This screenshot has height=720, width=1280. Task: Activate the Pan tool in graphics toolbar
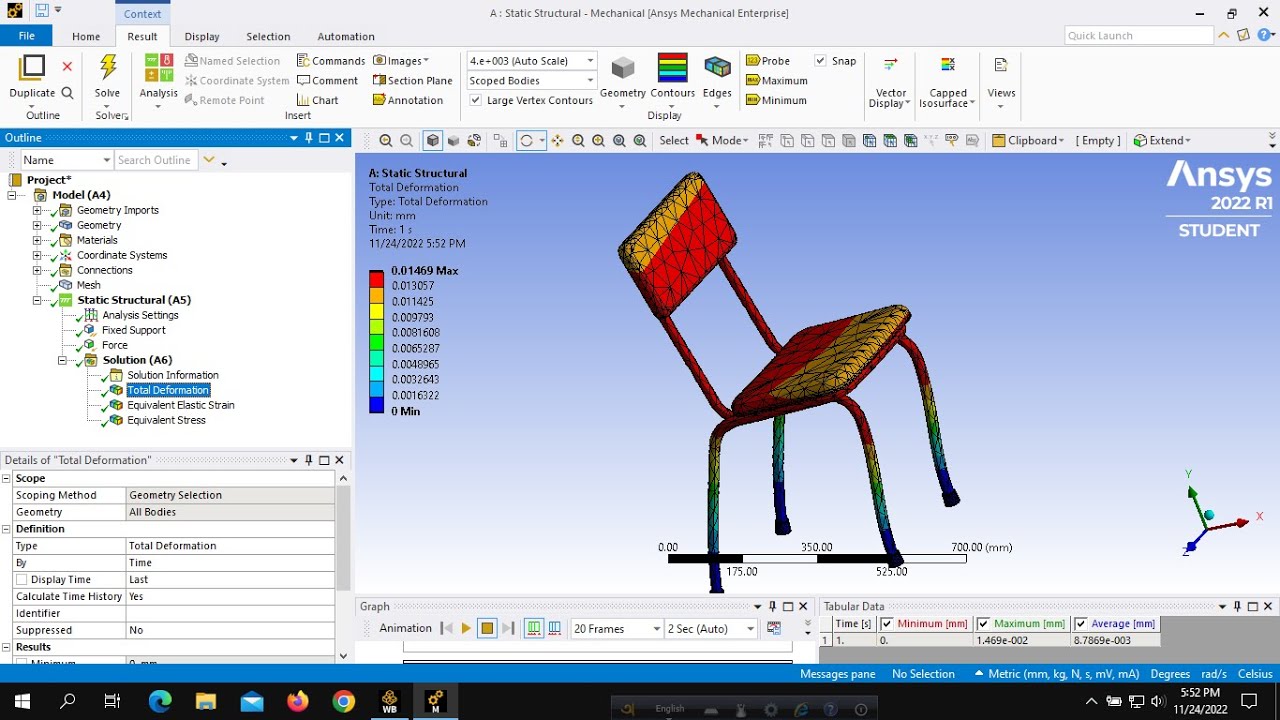tap(557, 141)
